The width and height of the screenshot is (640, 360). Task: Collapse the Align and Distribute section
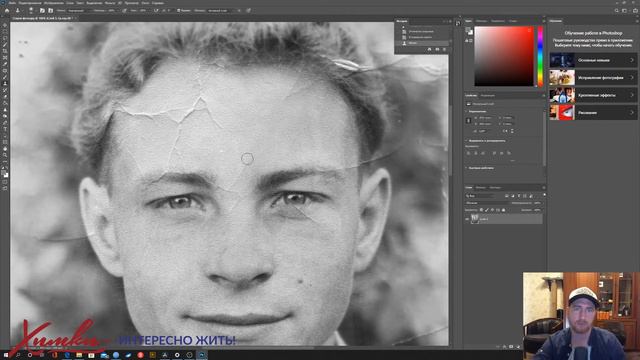pyautogui.click(x=466, y=140)
